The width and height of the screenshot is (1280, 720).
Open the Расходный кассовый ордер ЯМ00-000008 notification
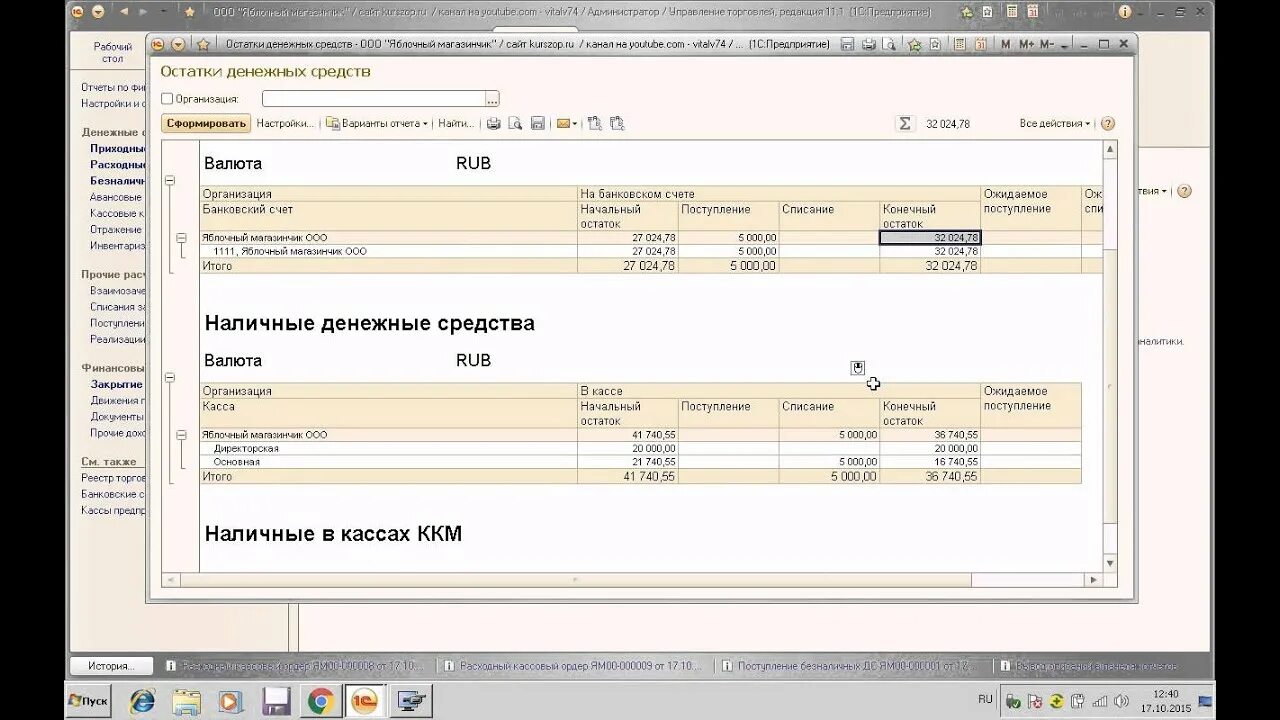[294, 666]
